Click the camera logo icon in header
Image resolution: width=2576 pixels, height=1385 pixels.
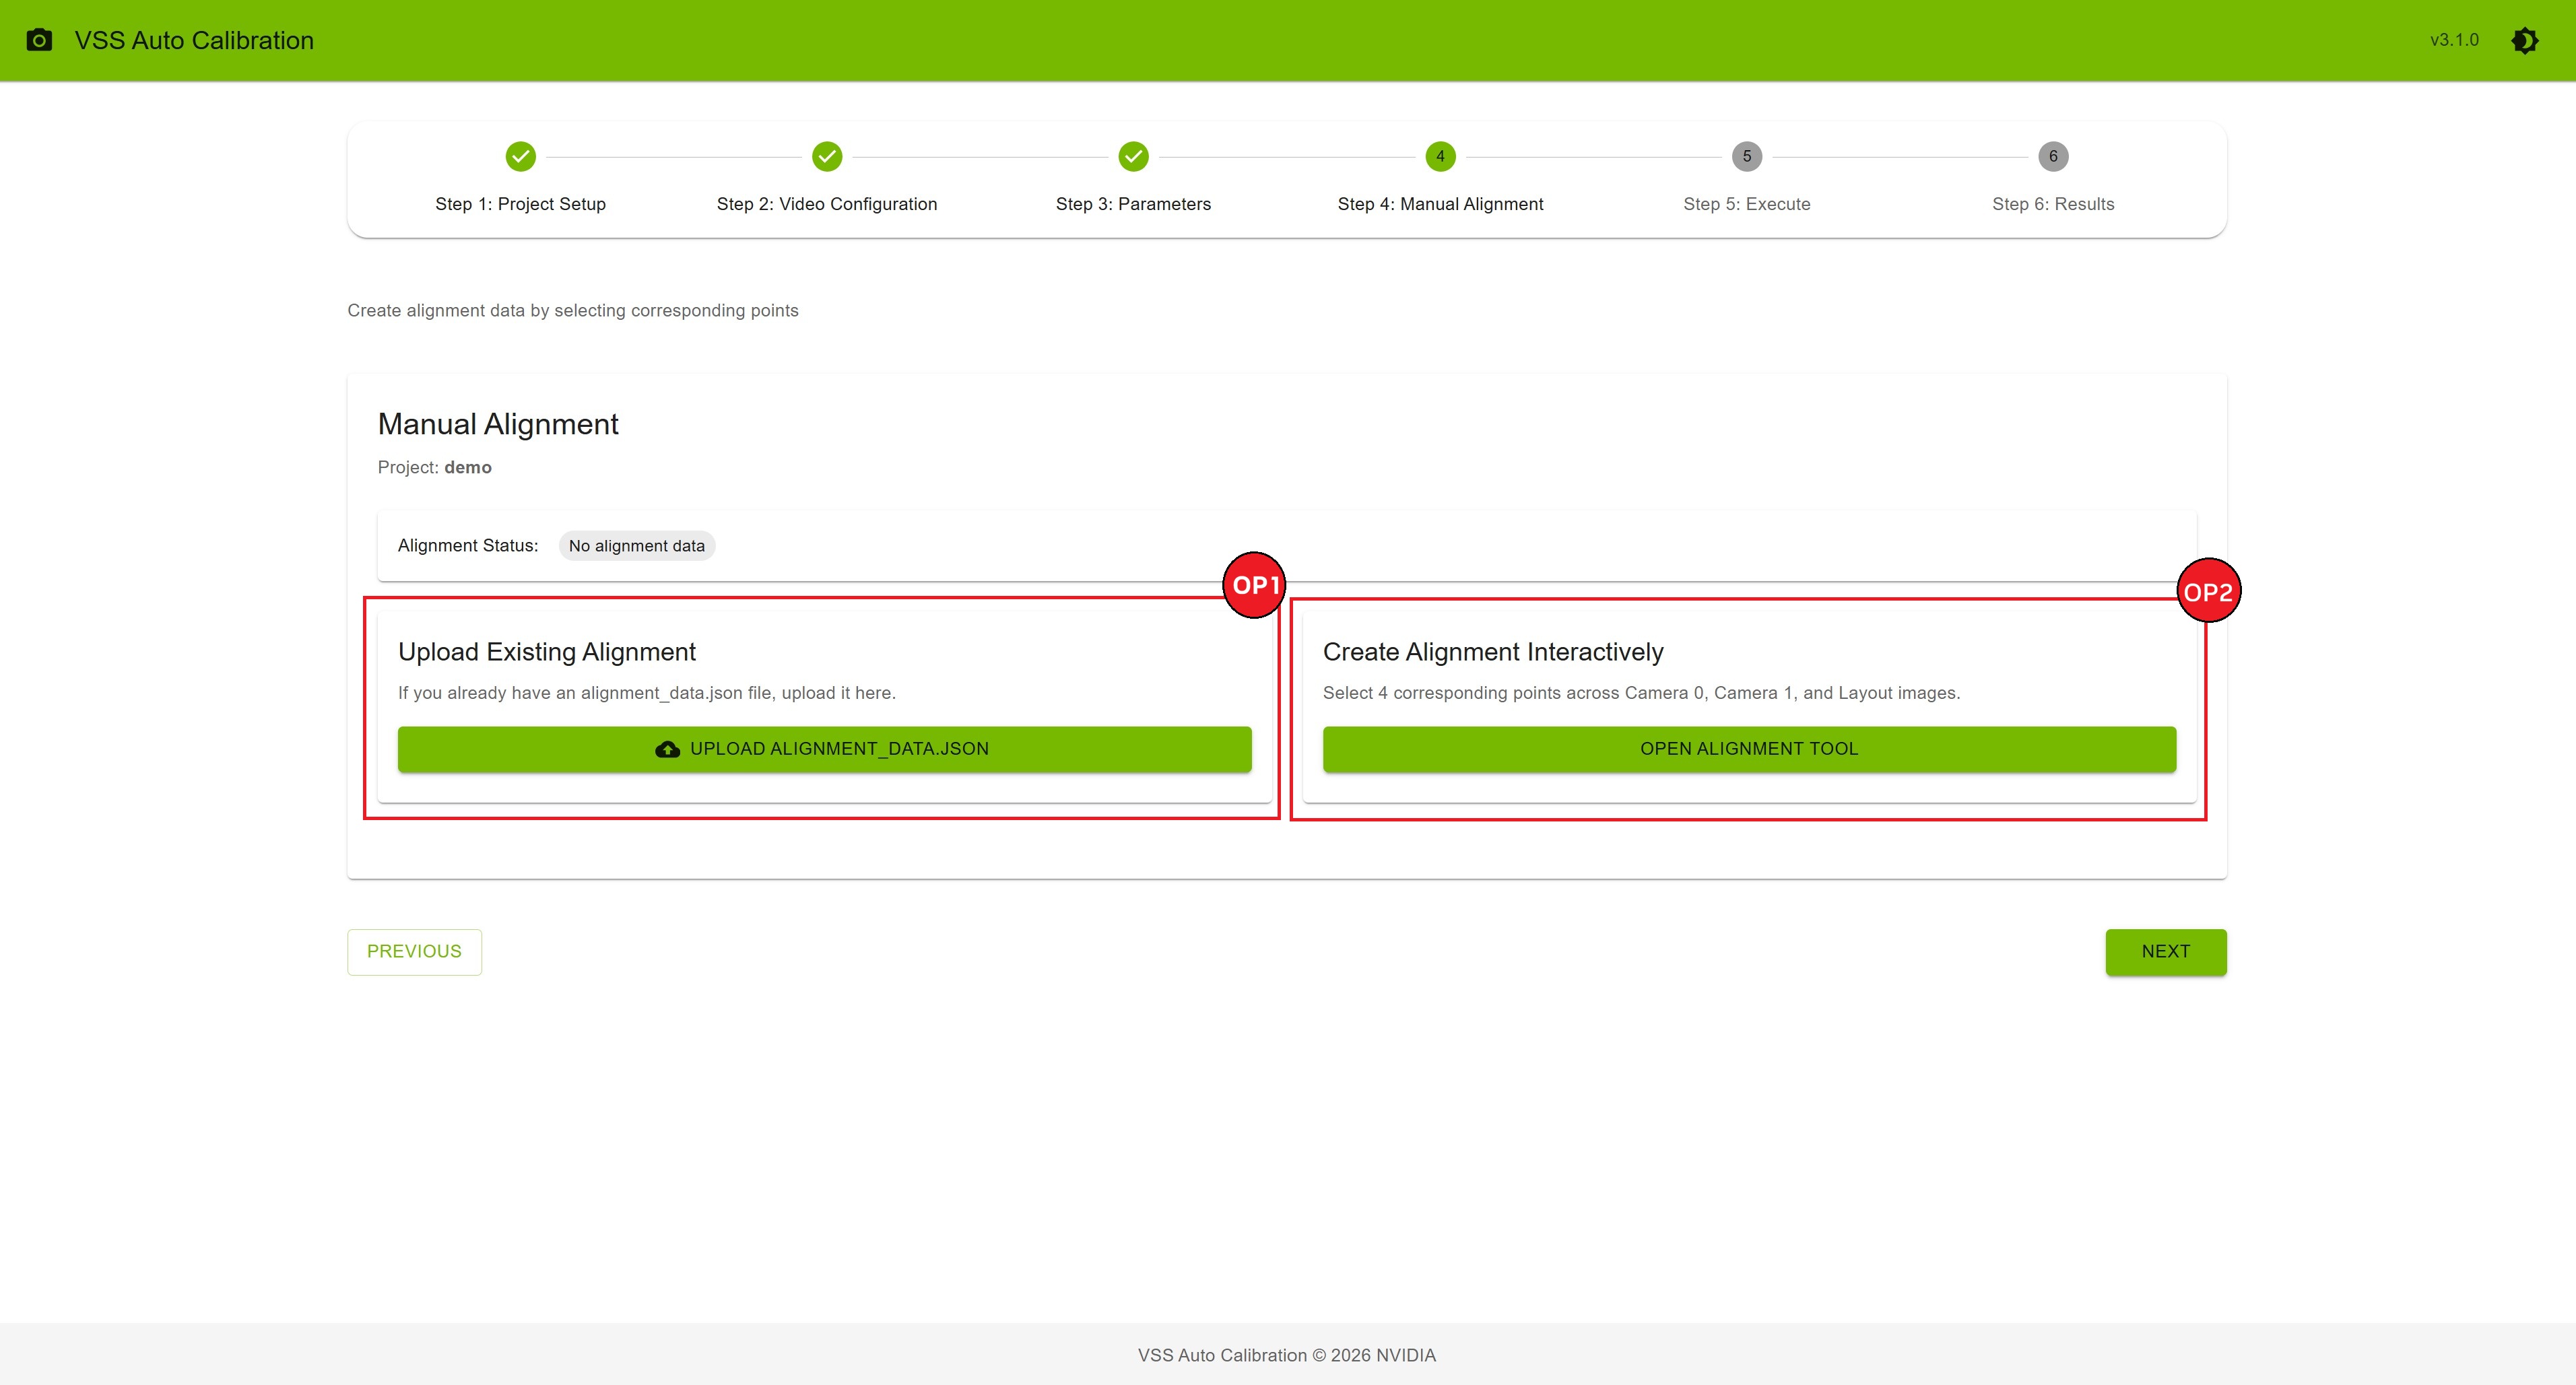click(39, 40)
